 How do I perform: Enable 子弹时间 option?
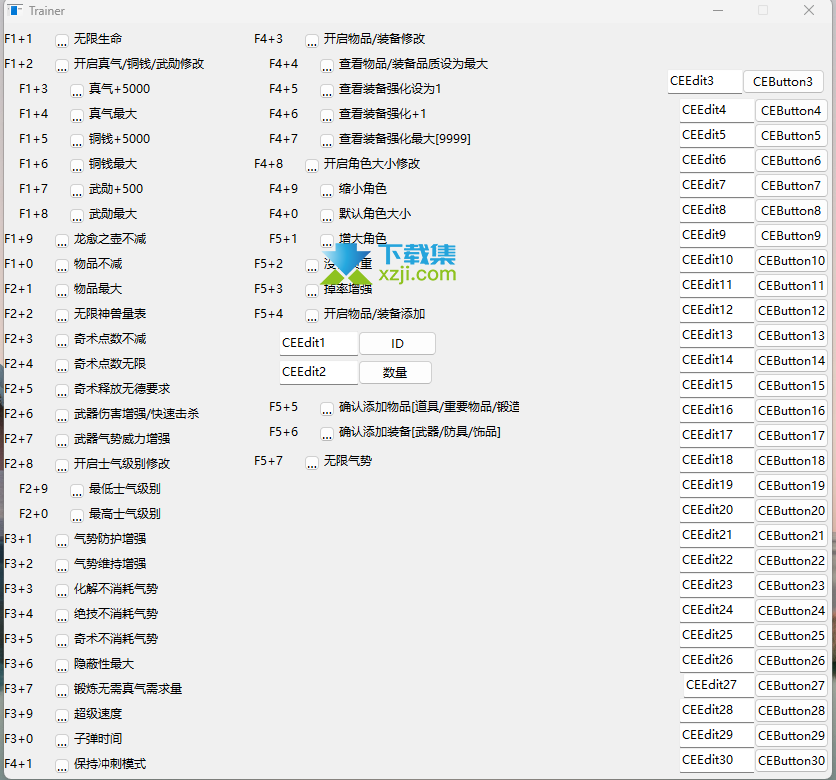[62, 740]
